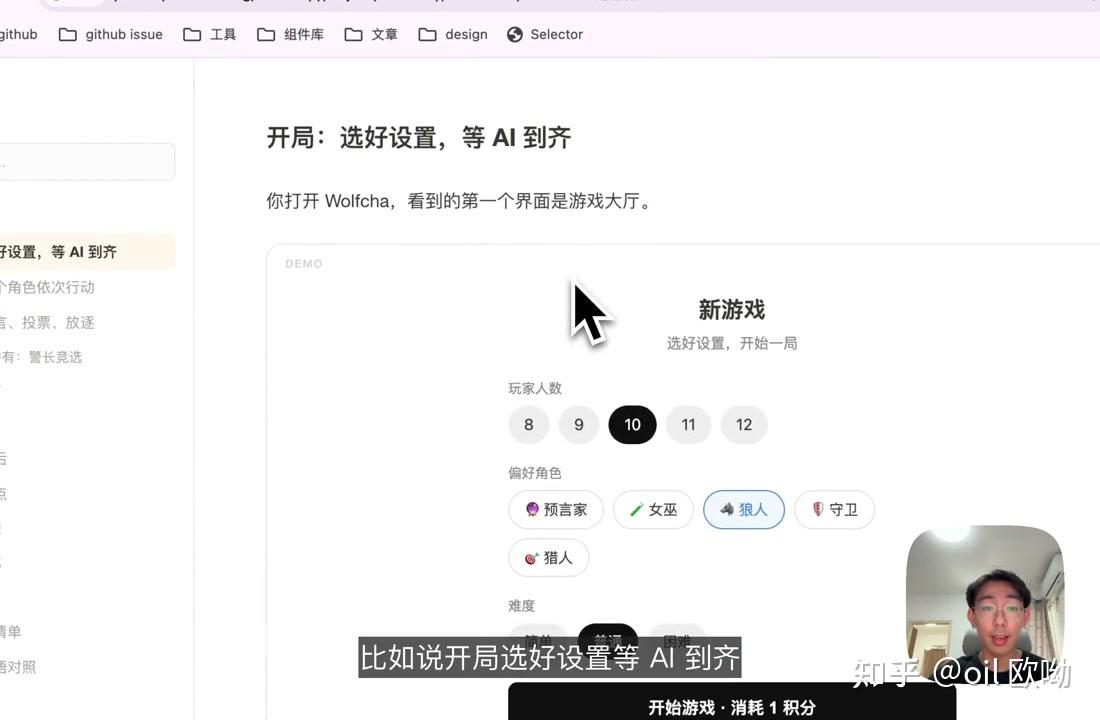Viewport: 1100px width, 720px height.
Task: Select 8 players
Action: pos(528,425)
